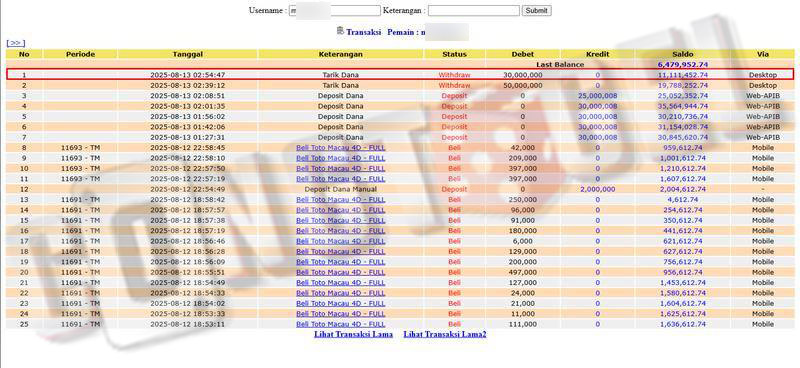The image size is (800, 368).
Task: Click the Transaksi document icon
Action: pos(340,31)
